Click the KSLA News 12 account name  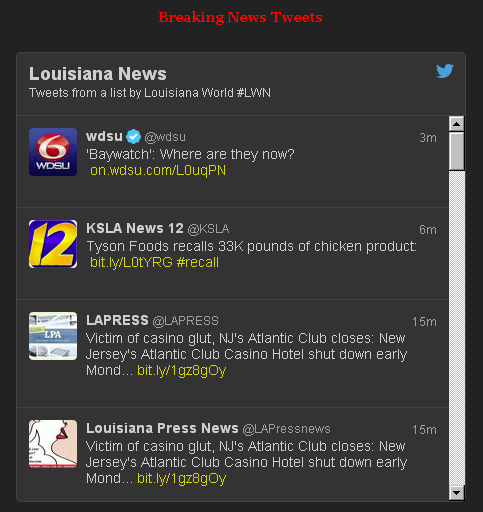pos(135,228)
